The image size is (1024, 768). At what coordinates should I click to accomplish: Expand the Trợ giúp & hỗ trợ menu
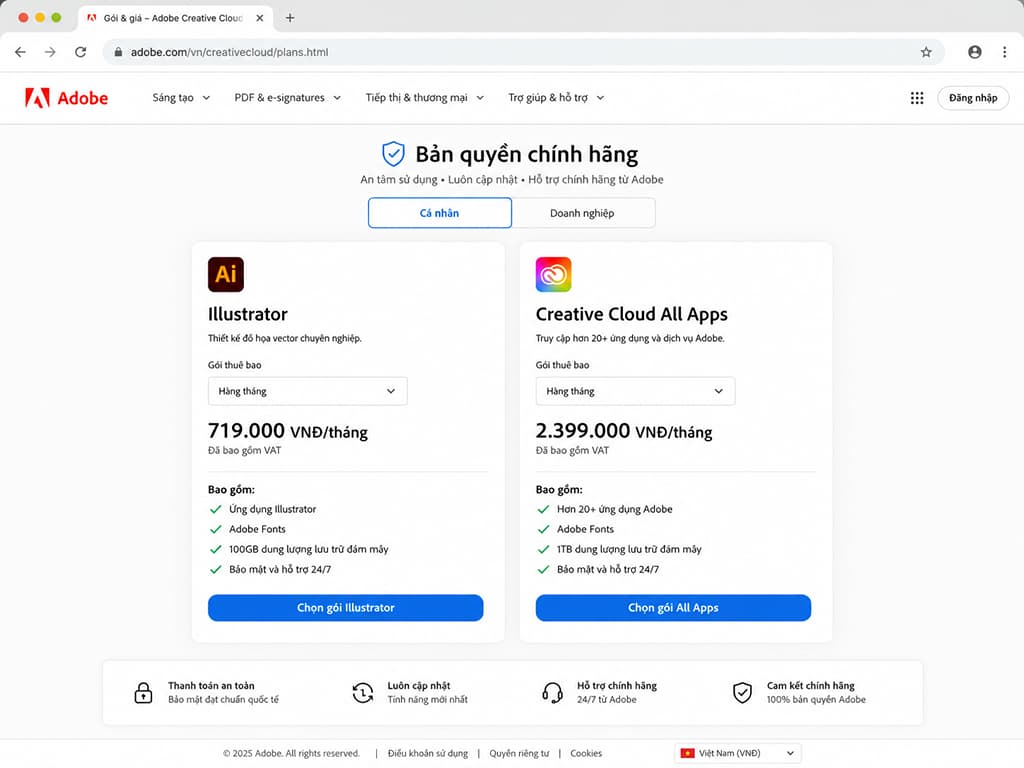pyautogui.click(x=556, y=98)
